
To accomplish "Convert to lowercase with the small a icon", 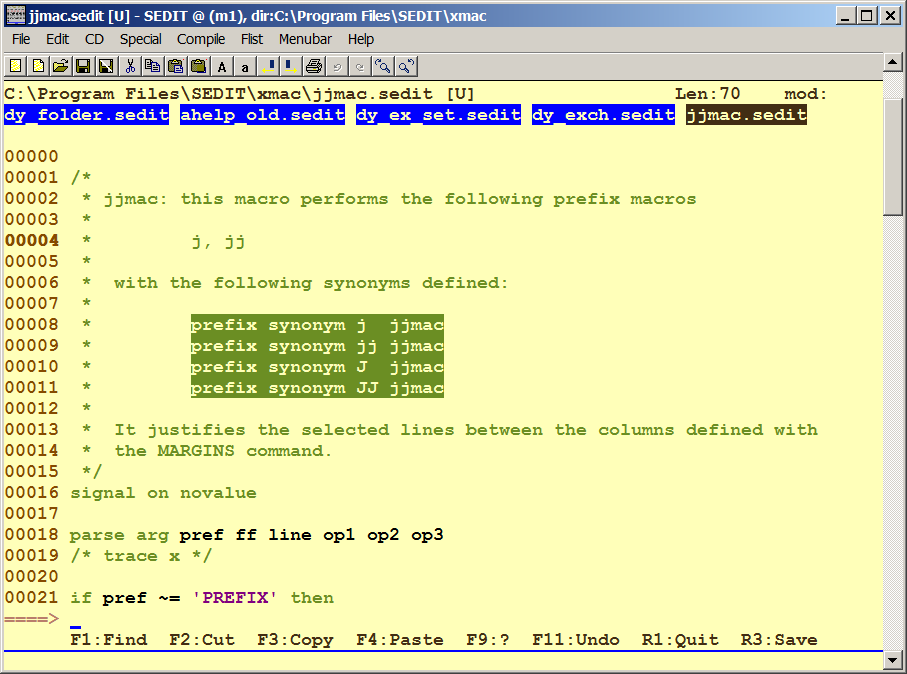I will coord(245,67).
